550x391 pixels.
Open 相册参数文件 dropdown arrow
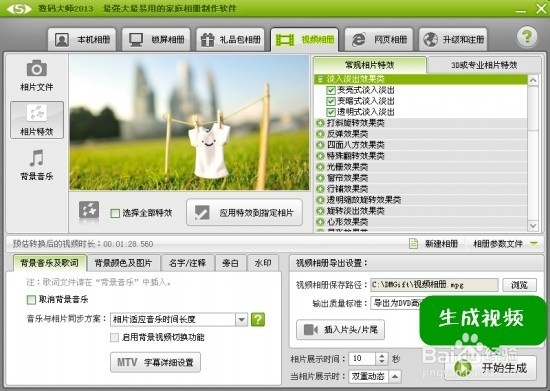coord(534,244)
